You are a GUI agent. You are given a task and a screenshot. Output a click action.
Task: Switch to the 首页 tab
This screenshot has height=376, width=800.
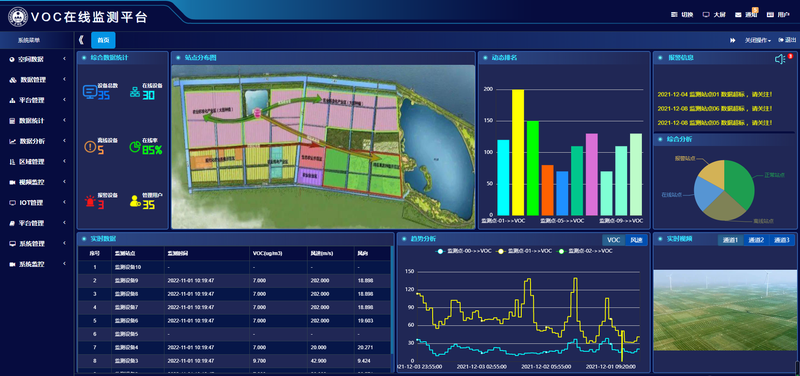pos(103,40)
